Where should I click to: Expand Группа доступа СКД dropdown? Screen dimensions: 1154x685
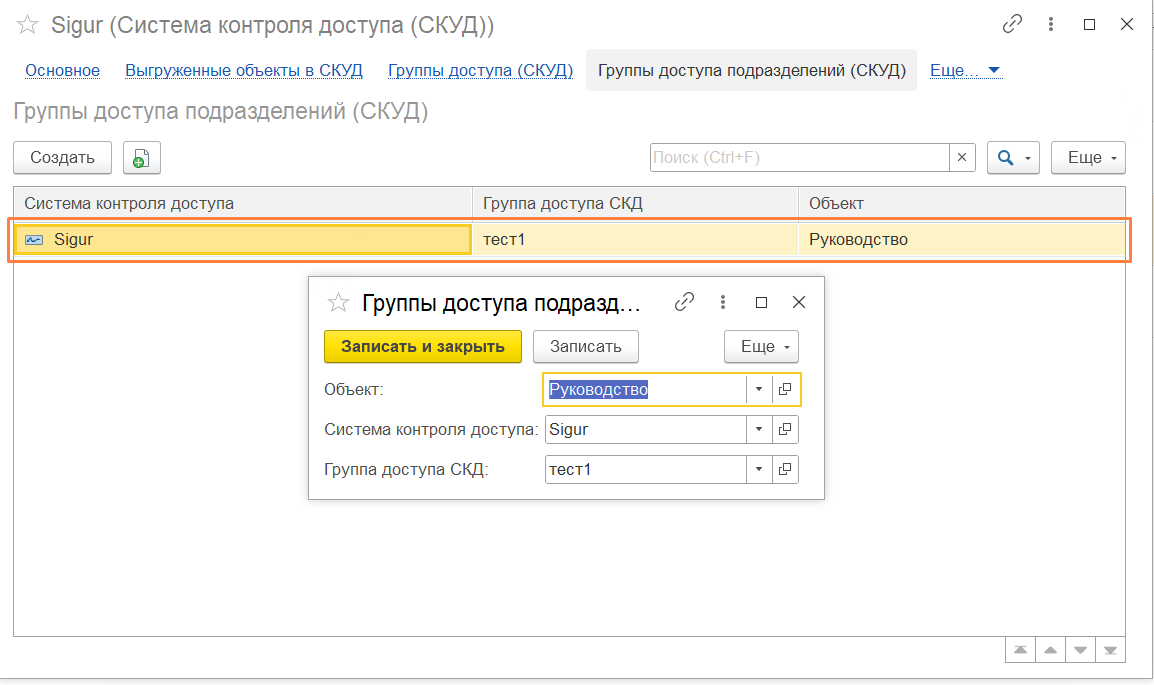[759, 469]
